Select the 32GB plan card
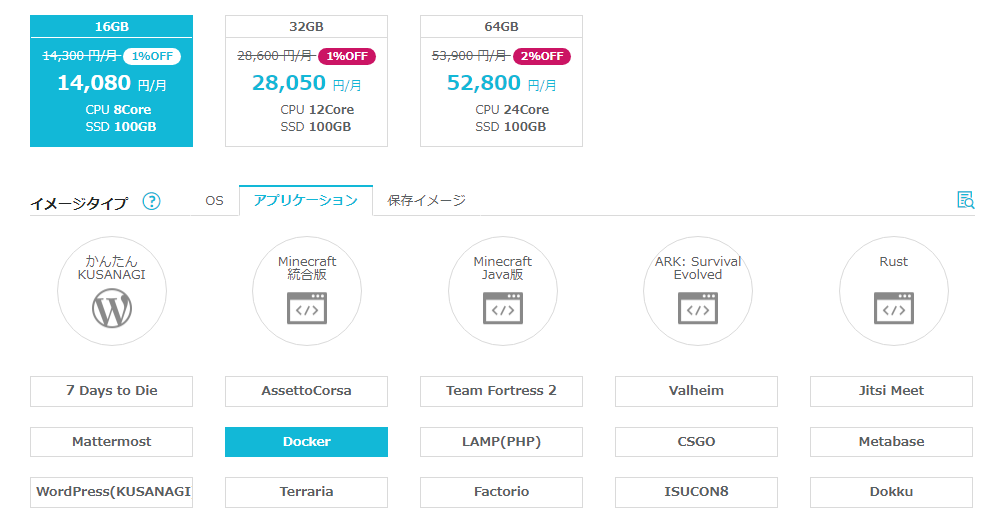 (x=306, y=81)
